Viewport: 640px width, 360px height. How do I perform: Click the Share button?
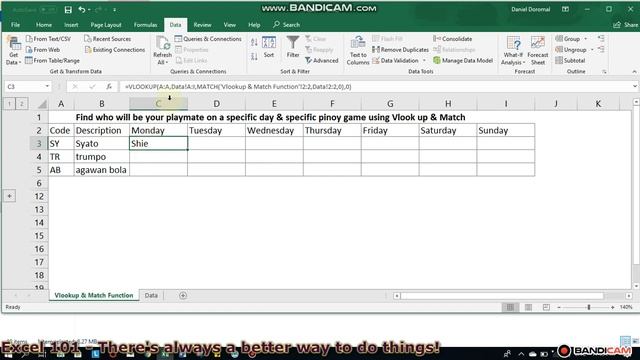(626, 25)
